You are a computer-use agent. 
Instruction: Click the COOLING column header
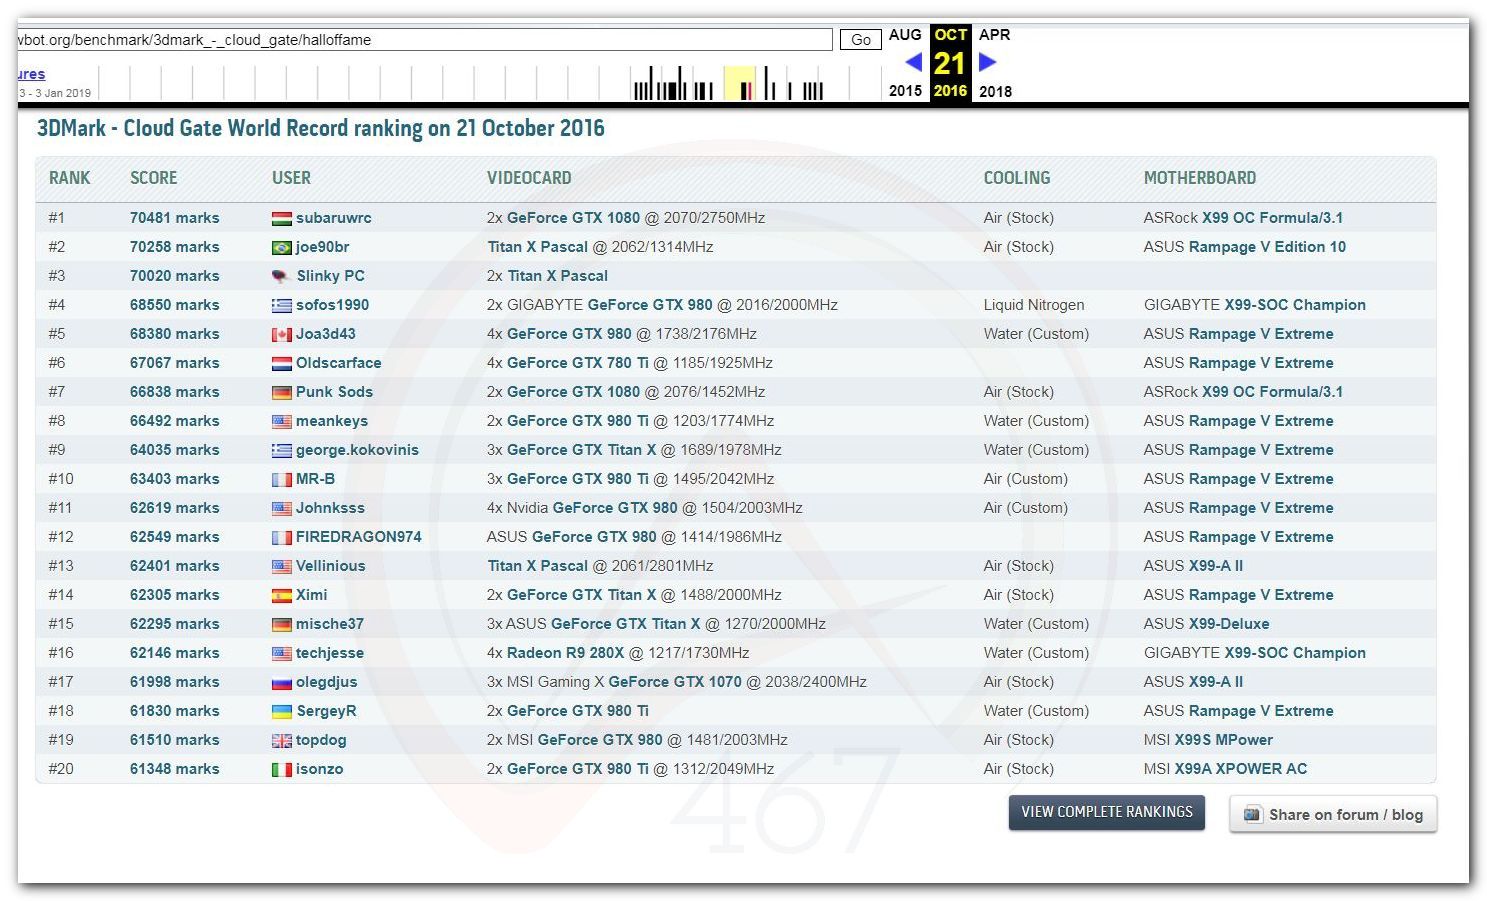pos(1017,178)
